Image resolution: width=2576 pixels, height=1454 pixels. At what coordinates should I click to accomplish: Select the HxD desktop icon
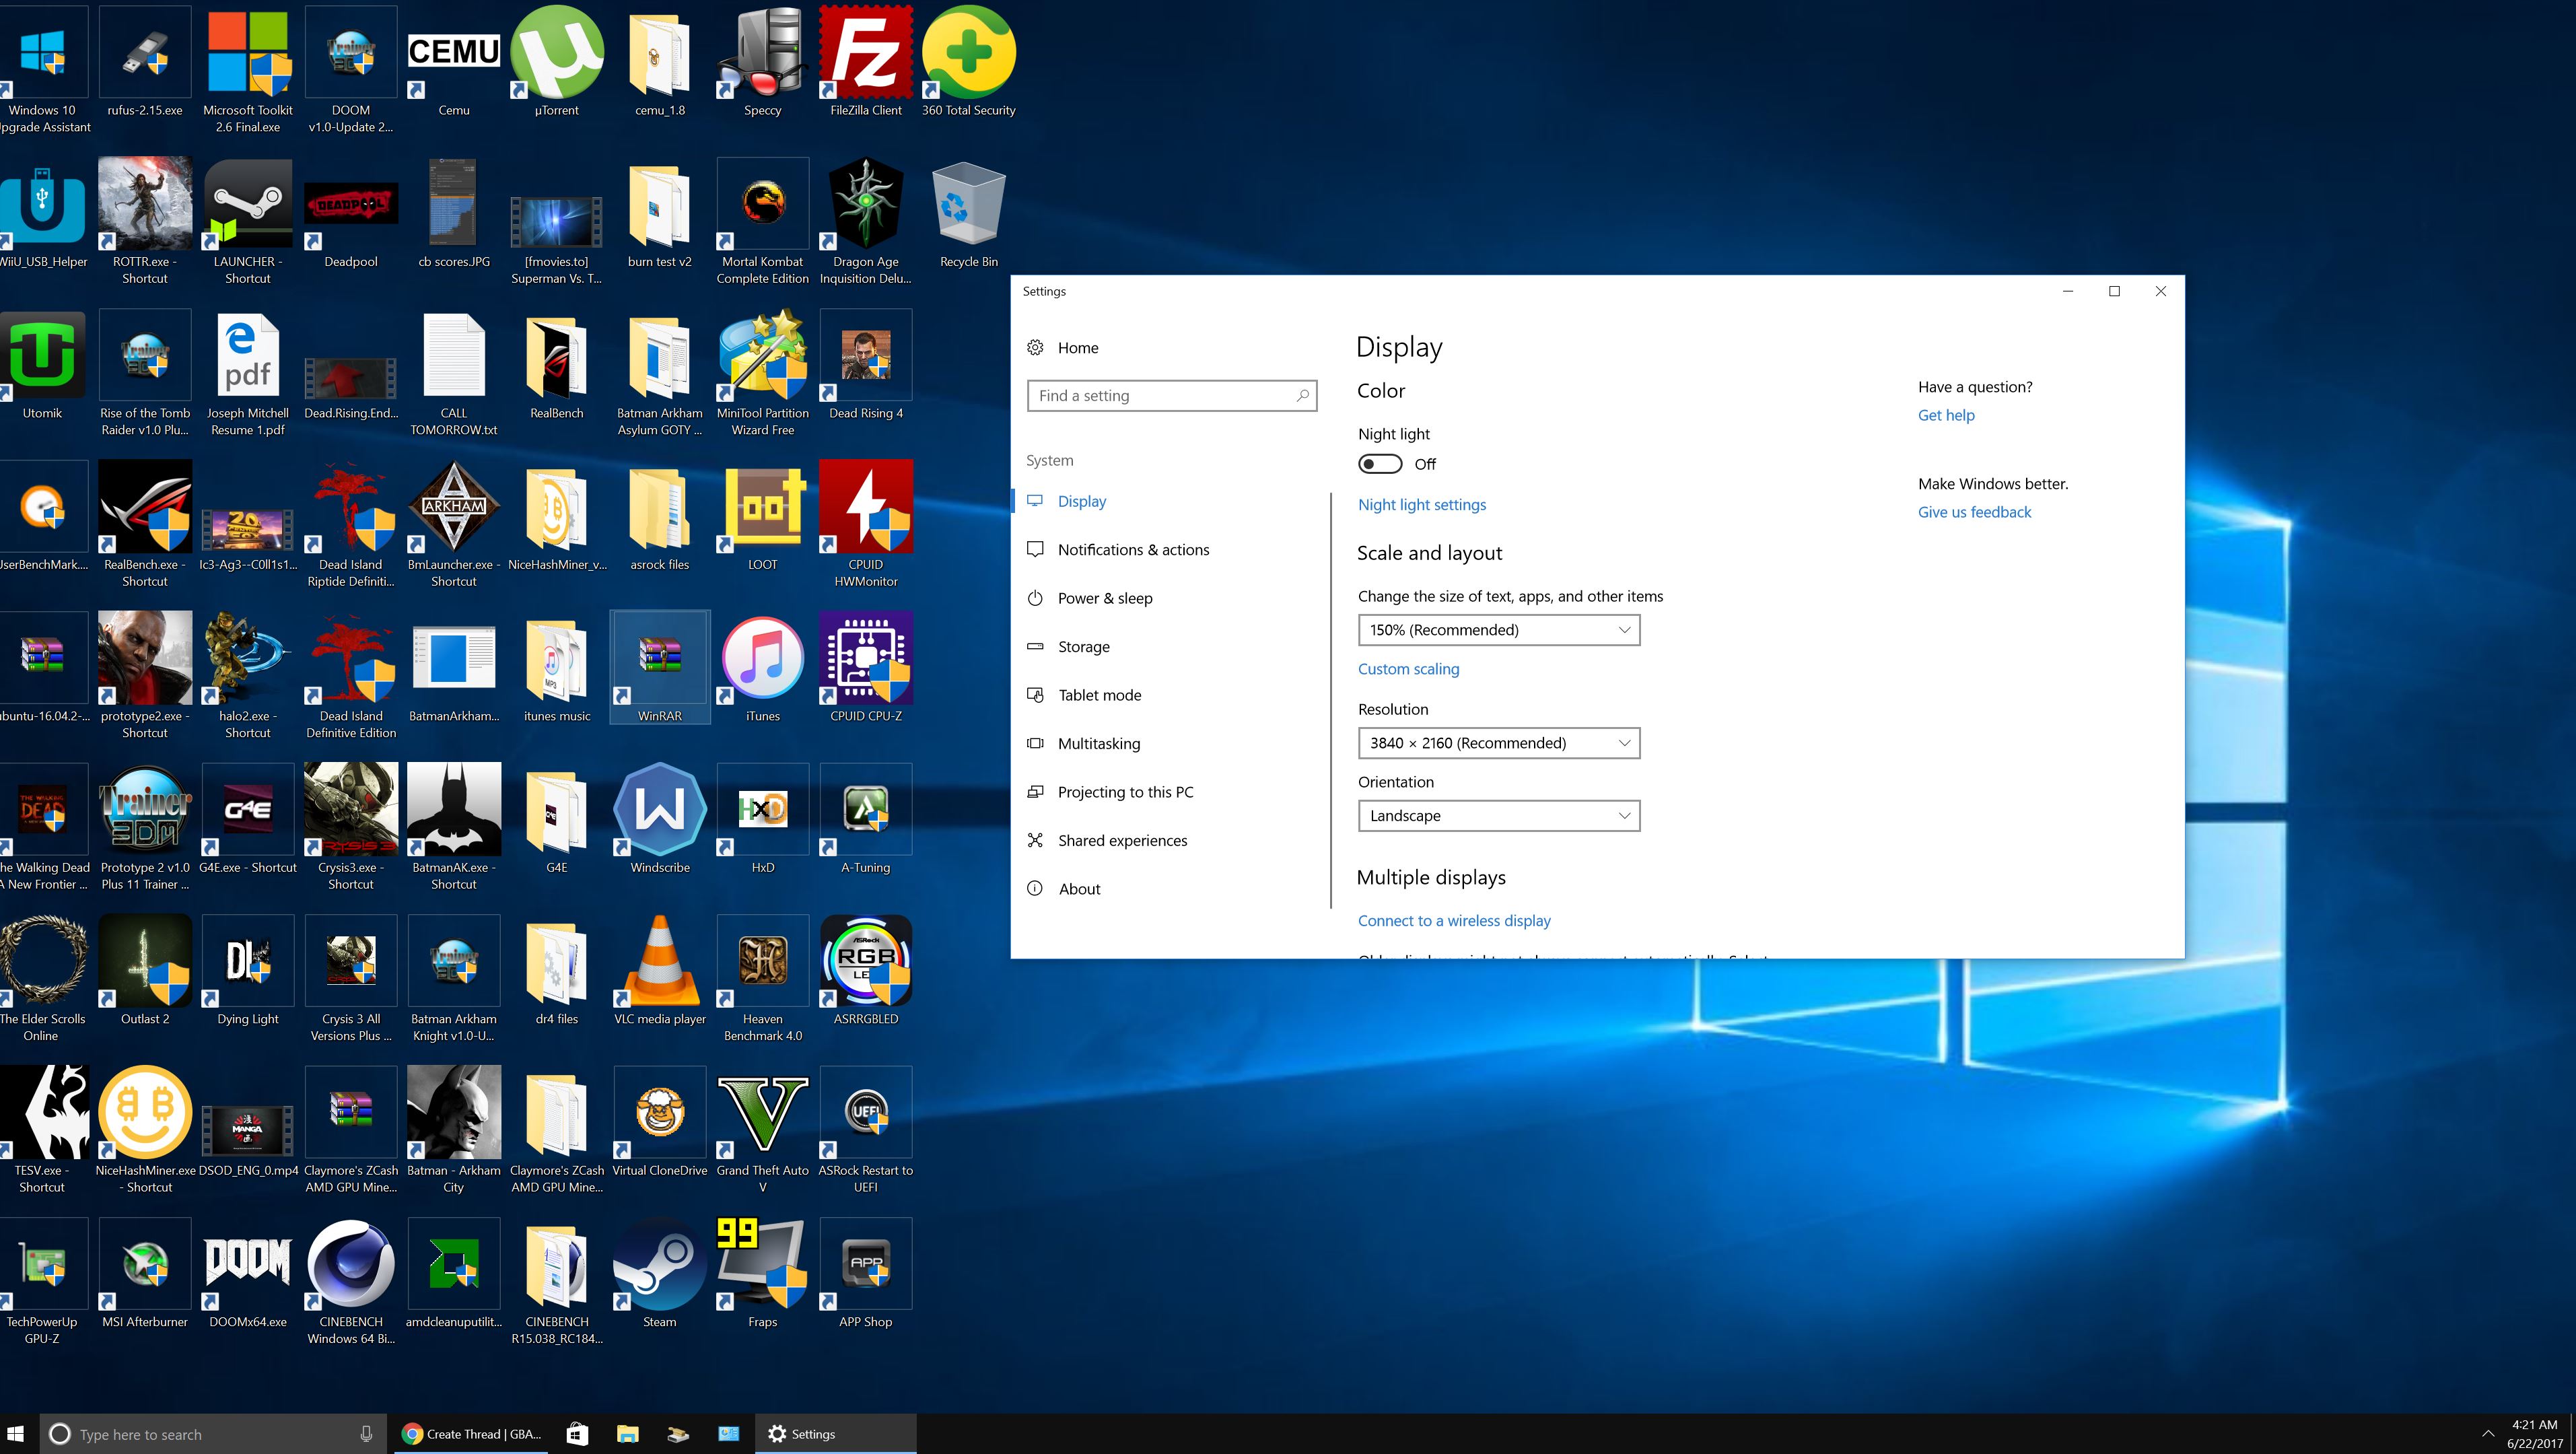pyautogui.click(x=763, y=820)
